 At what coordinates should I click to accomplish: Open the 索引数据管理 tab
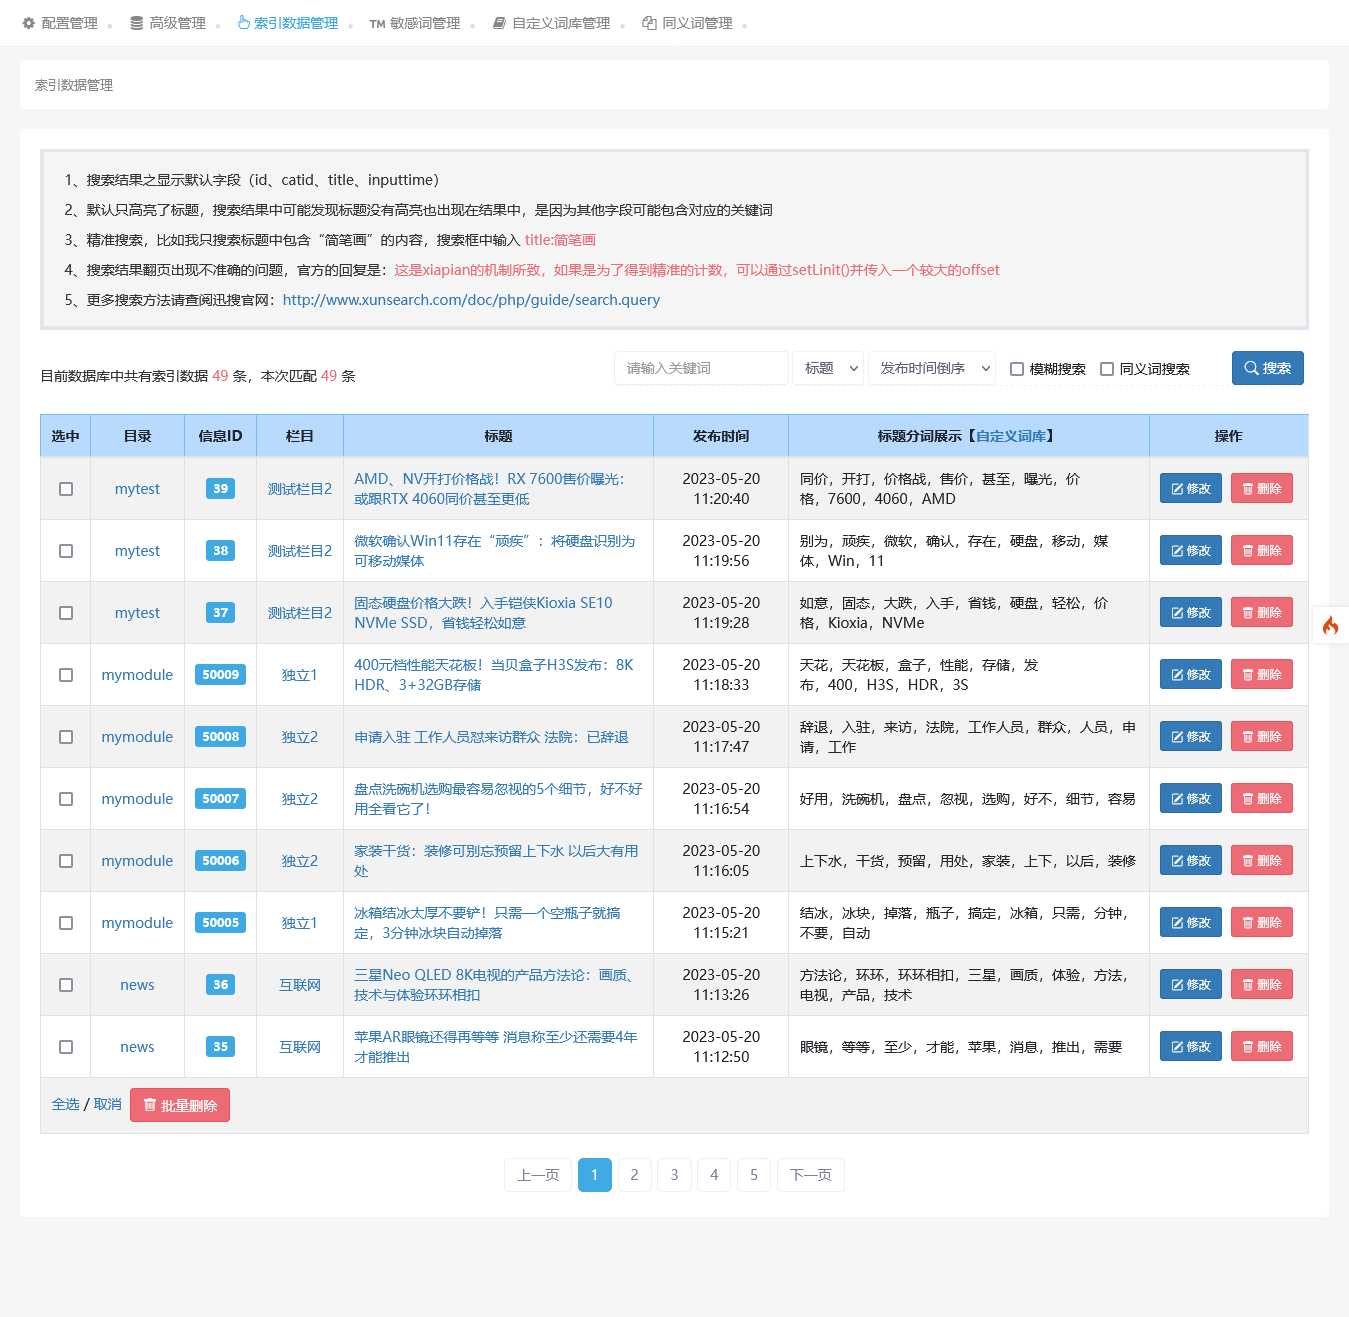pos(288,23)
